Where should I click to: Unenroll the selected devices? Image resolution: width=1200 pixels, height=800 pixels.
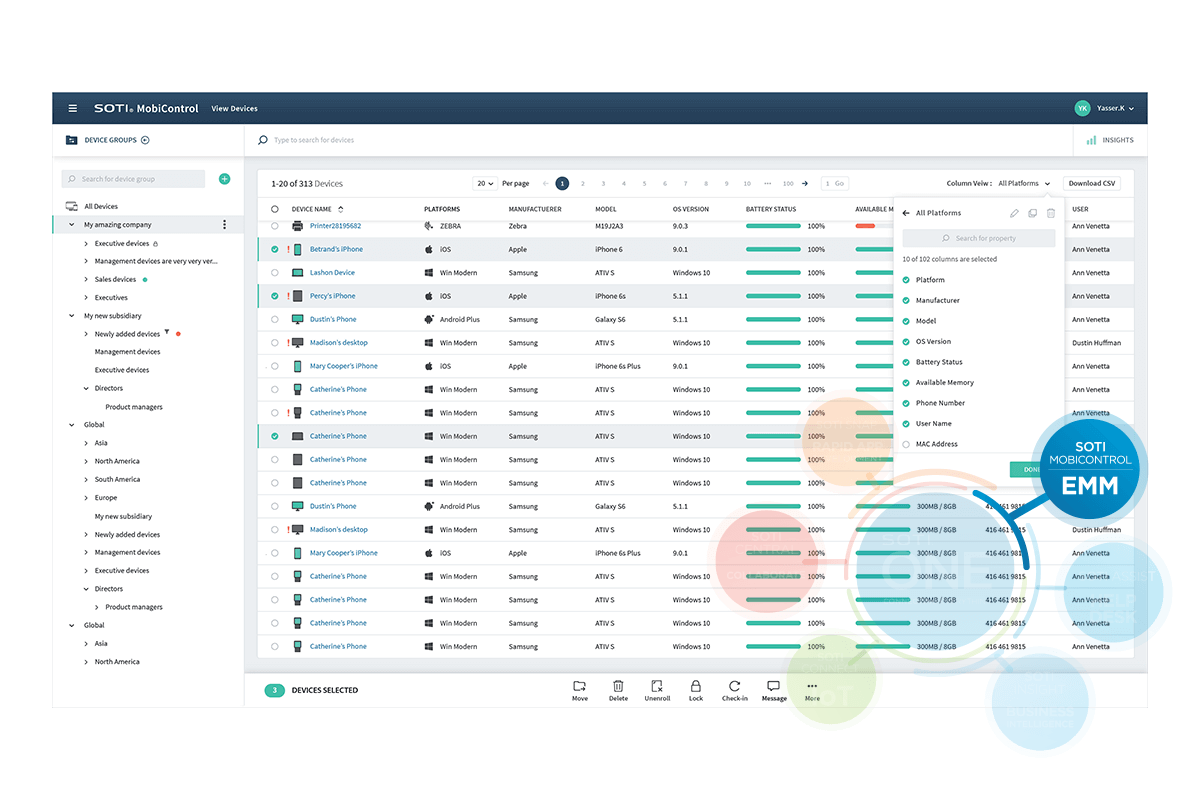(x=657, y=690)
